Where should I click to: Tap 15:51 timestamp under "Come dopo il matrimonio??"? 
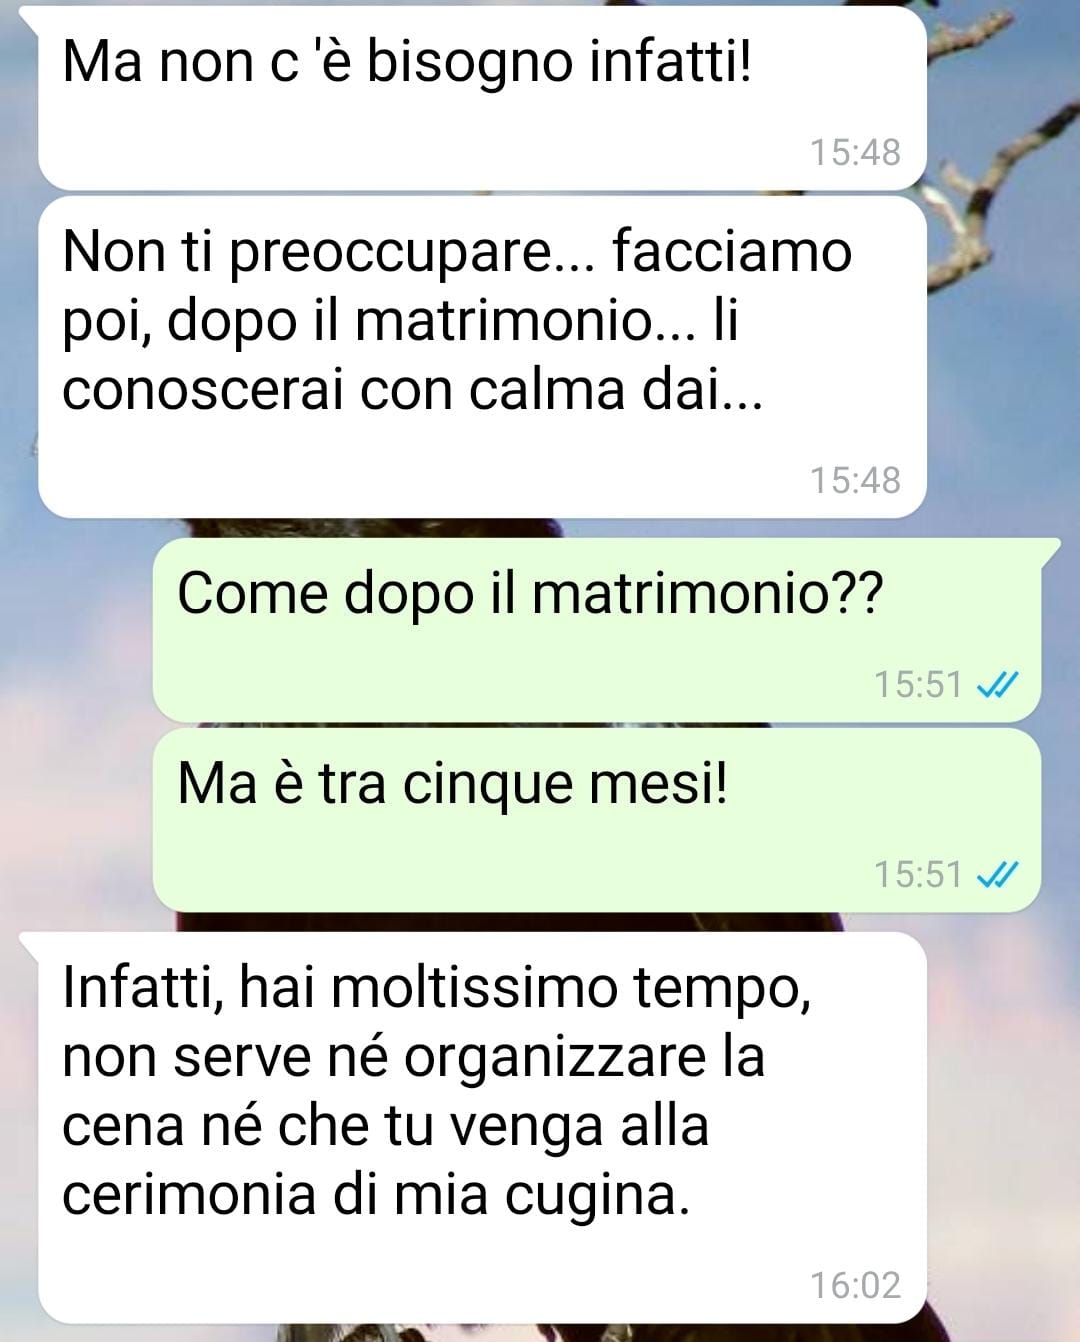(918, 685)
